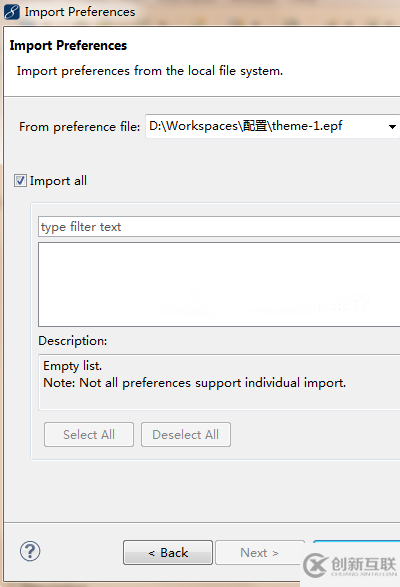
Task: Click the Select All button
Action: pos(89,435)
